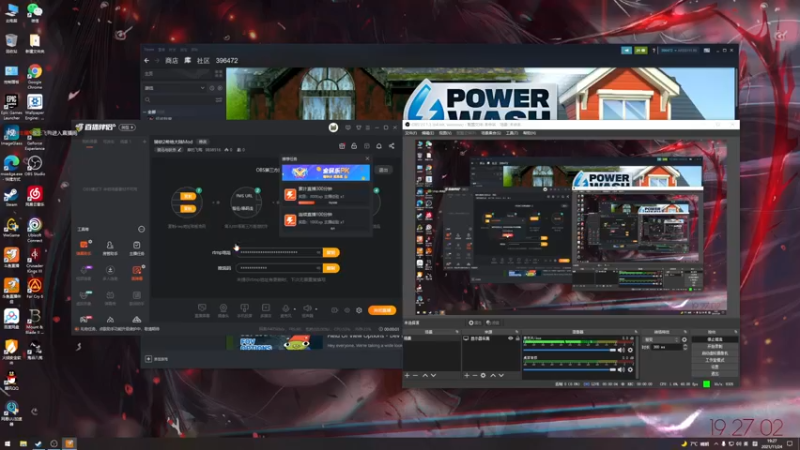Click start recording button in OBS Controls

pyautogui.click(x=714, y=346)
